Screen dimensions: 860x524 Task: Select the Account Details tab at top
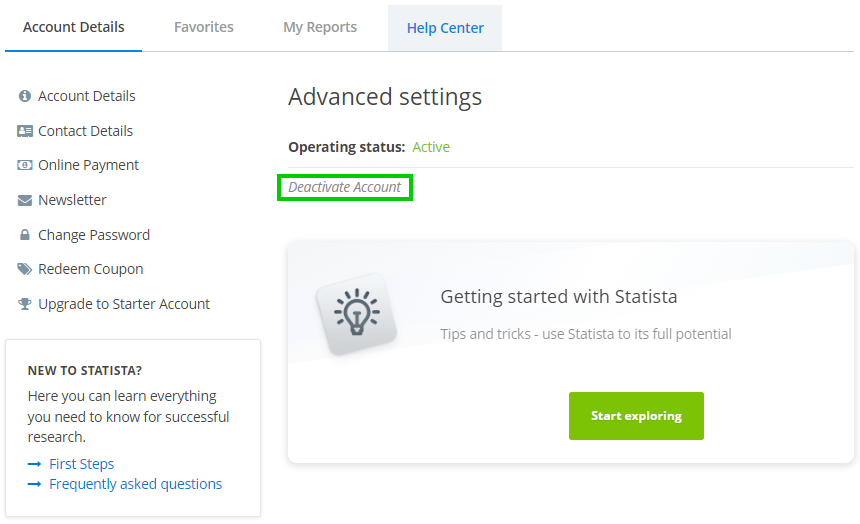click(74, 27)
